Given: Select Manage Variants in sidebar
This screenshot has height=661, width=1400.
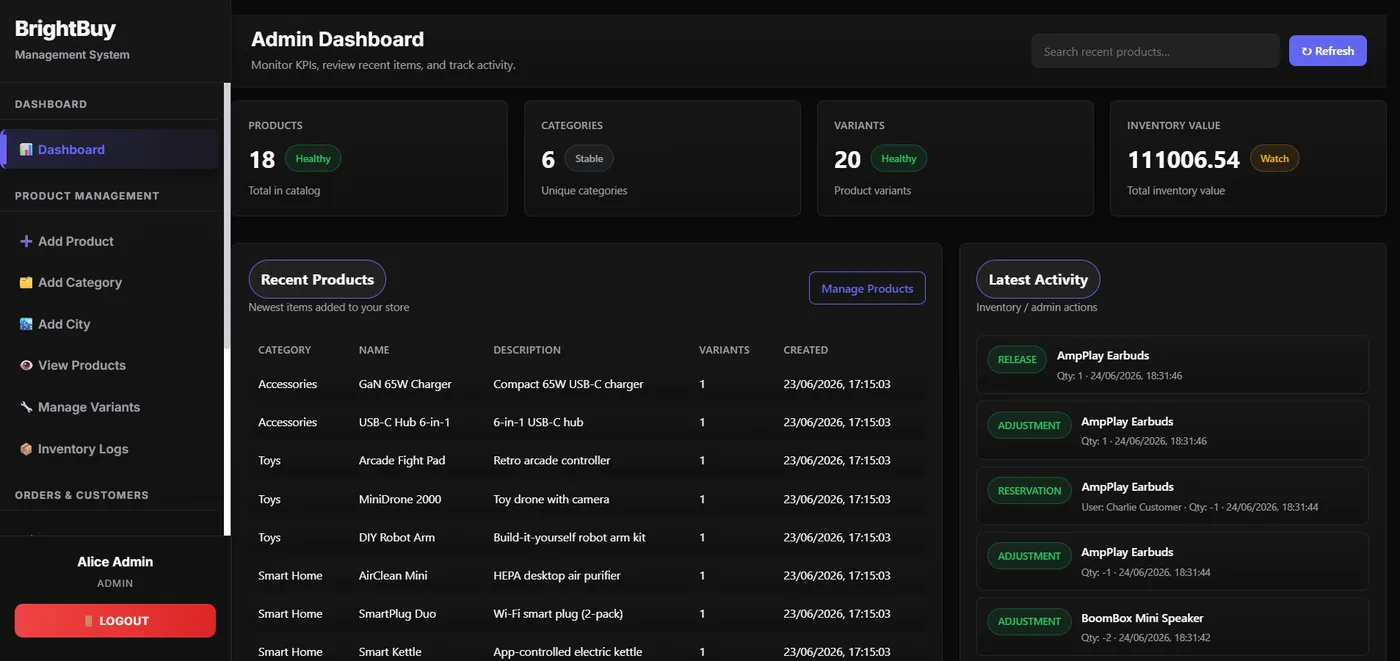Looking at the screenshot, I should click(x=109, y=407).
